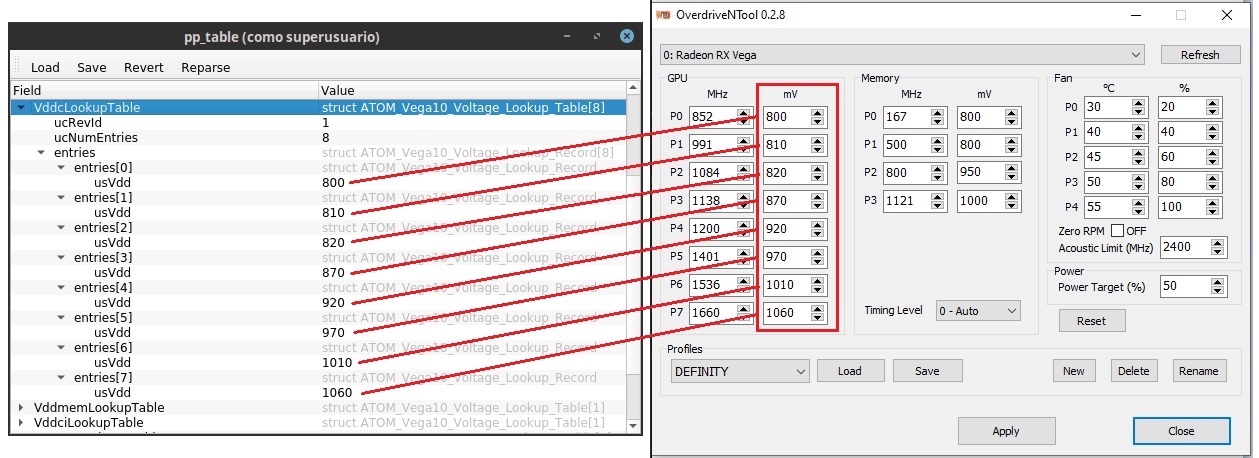Click the Reset button
Viewport: 1259px width, 458px height.
point(1091,321)
